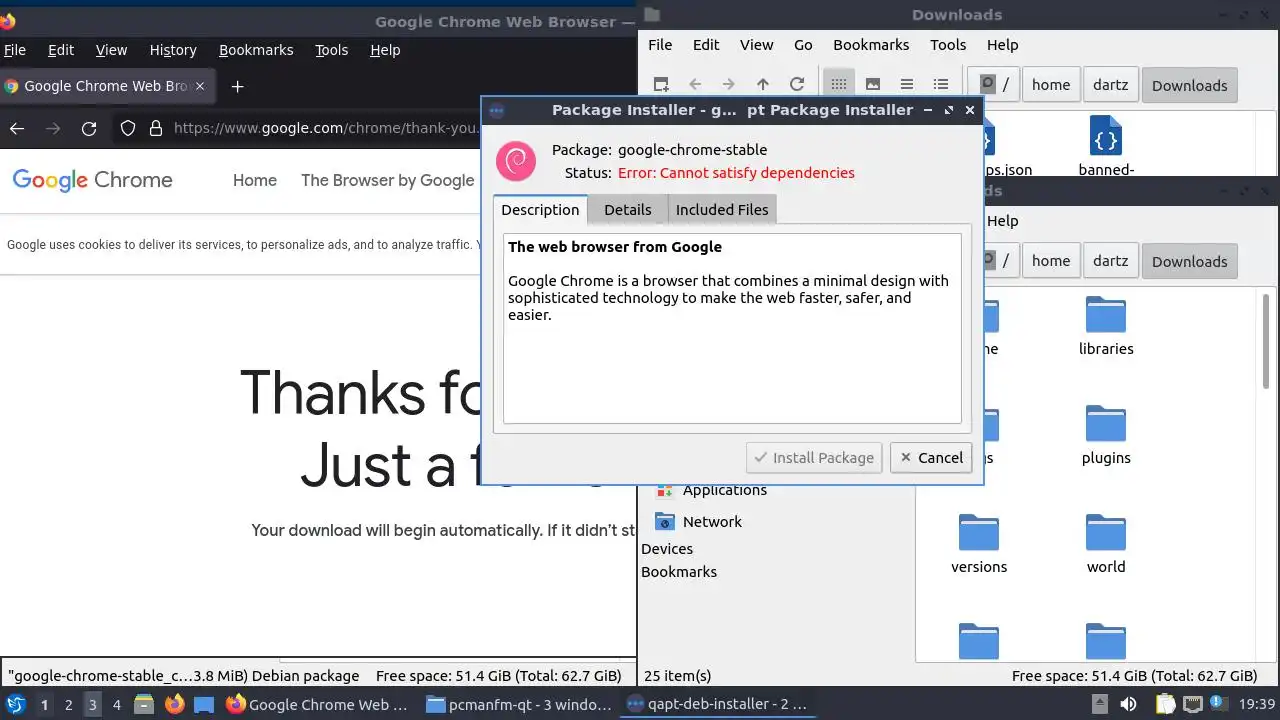Click back arrow in upper Downloads window toolbar
The image size is (1280, 720).
click(695, 85)
